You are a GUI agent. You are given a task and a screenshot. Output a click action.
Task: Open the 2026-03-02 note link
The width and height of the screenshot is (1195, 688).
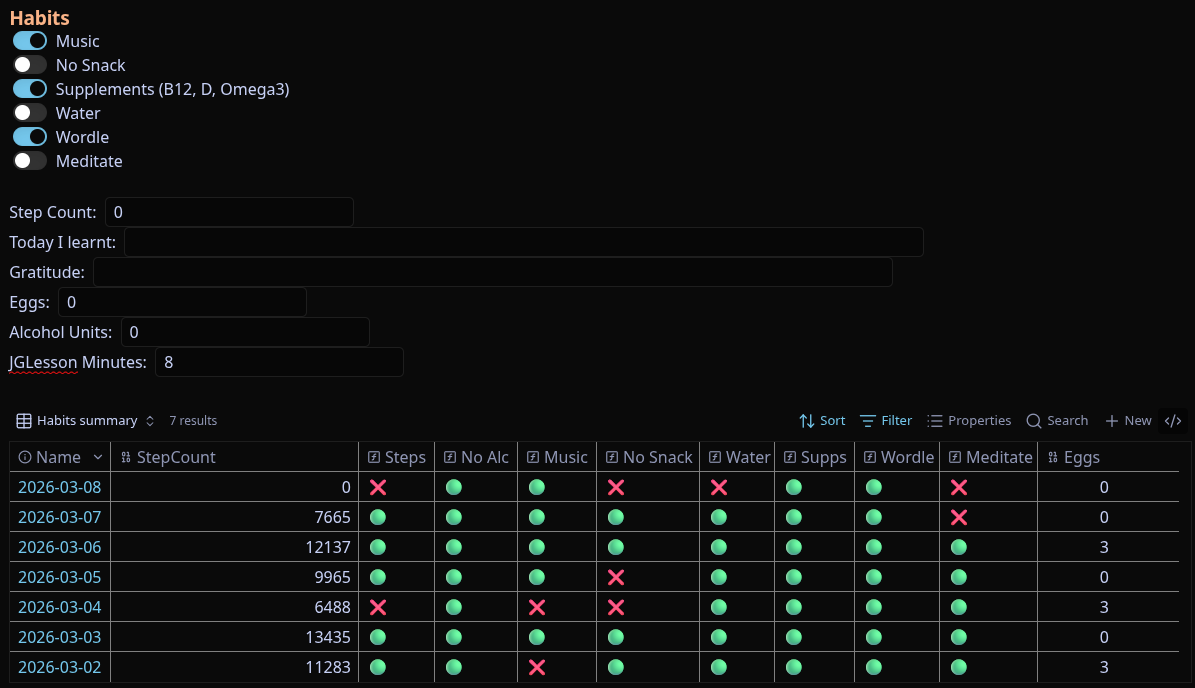(x=59, y=667)
